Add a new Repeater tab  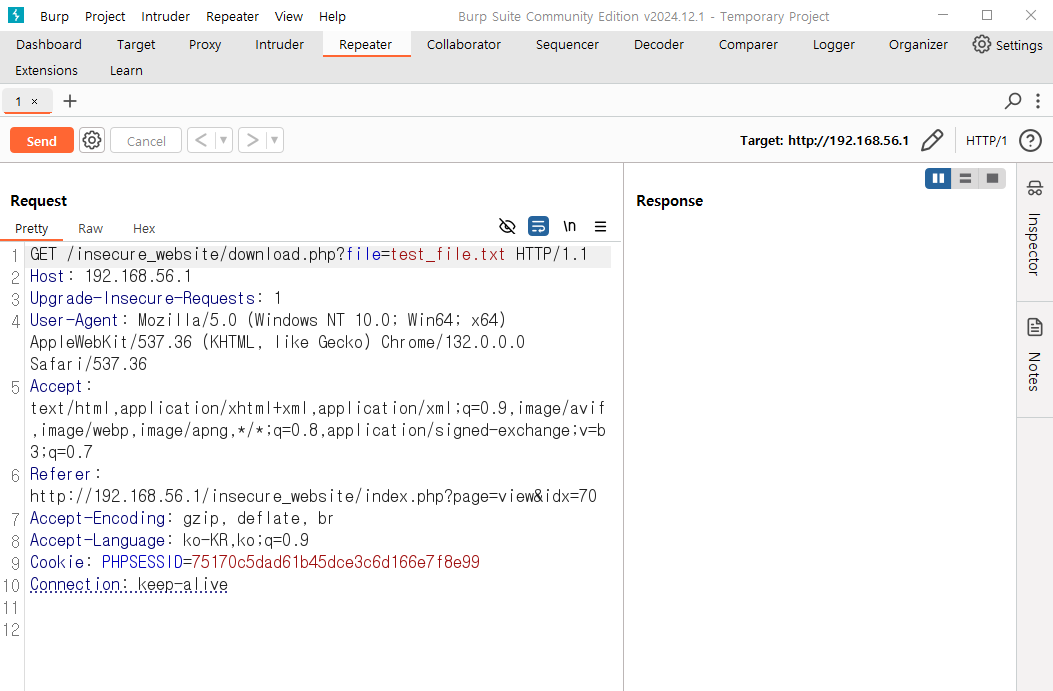(70, 101)
